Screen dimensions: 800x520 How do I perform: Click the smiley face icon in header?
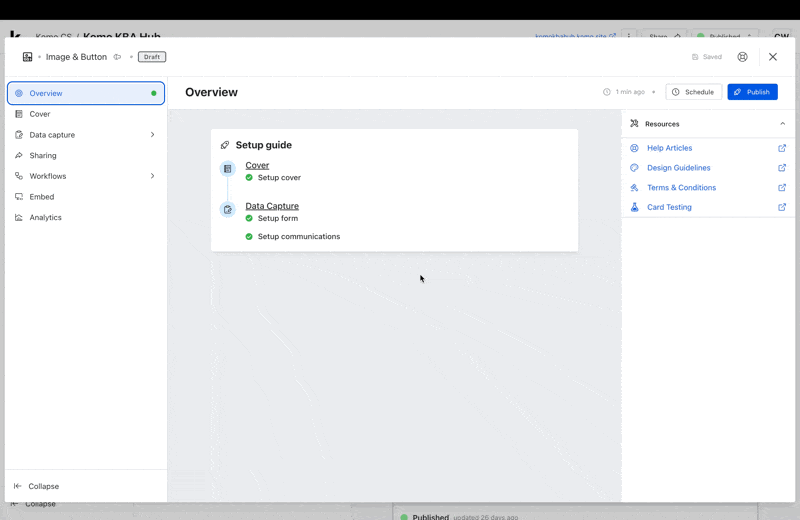coord(742,57)
